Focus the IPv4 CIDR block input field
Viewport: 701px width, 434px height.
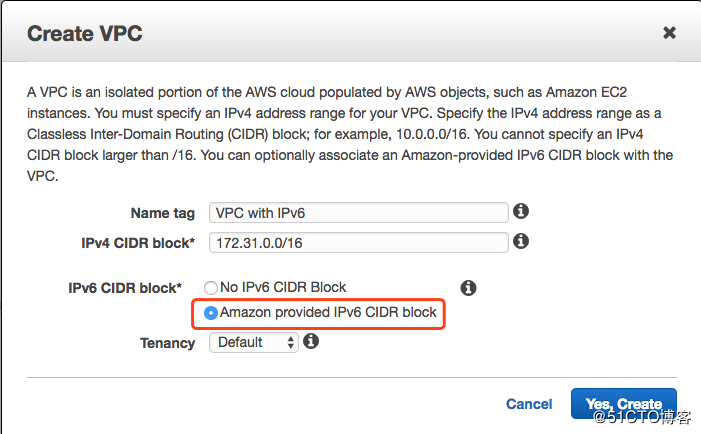[x=359, y=242]
